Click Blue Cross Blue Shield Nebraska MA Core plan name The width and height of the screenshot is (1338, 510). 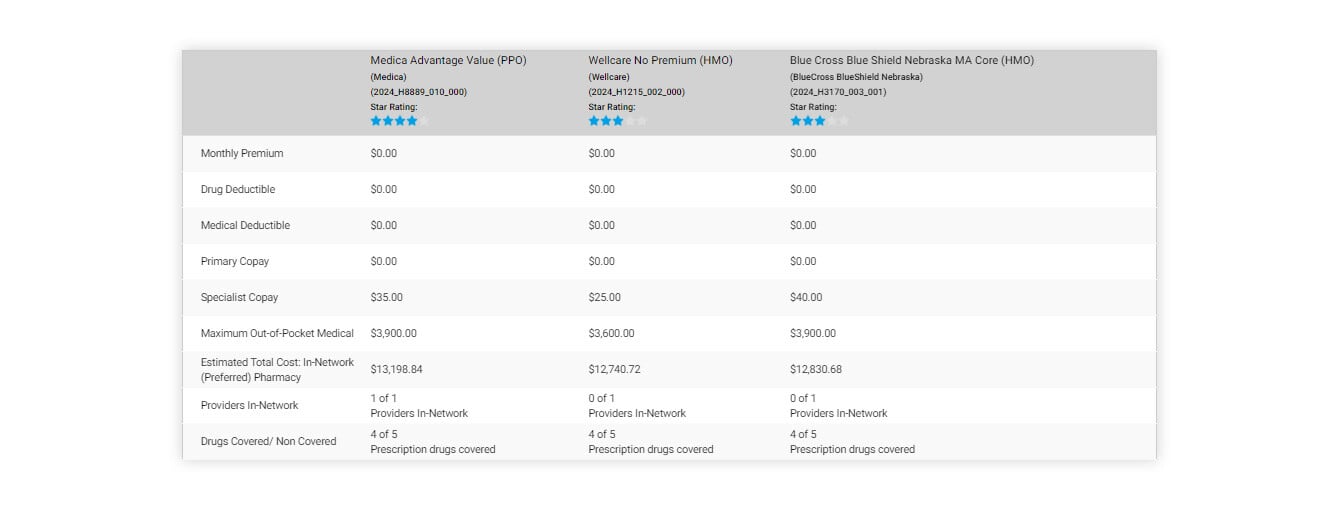tap(912, 60)
